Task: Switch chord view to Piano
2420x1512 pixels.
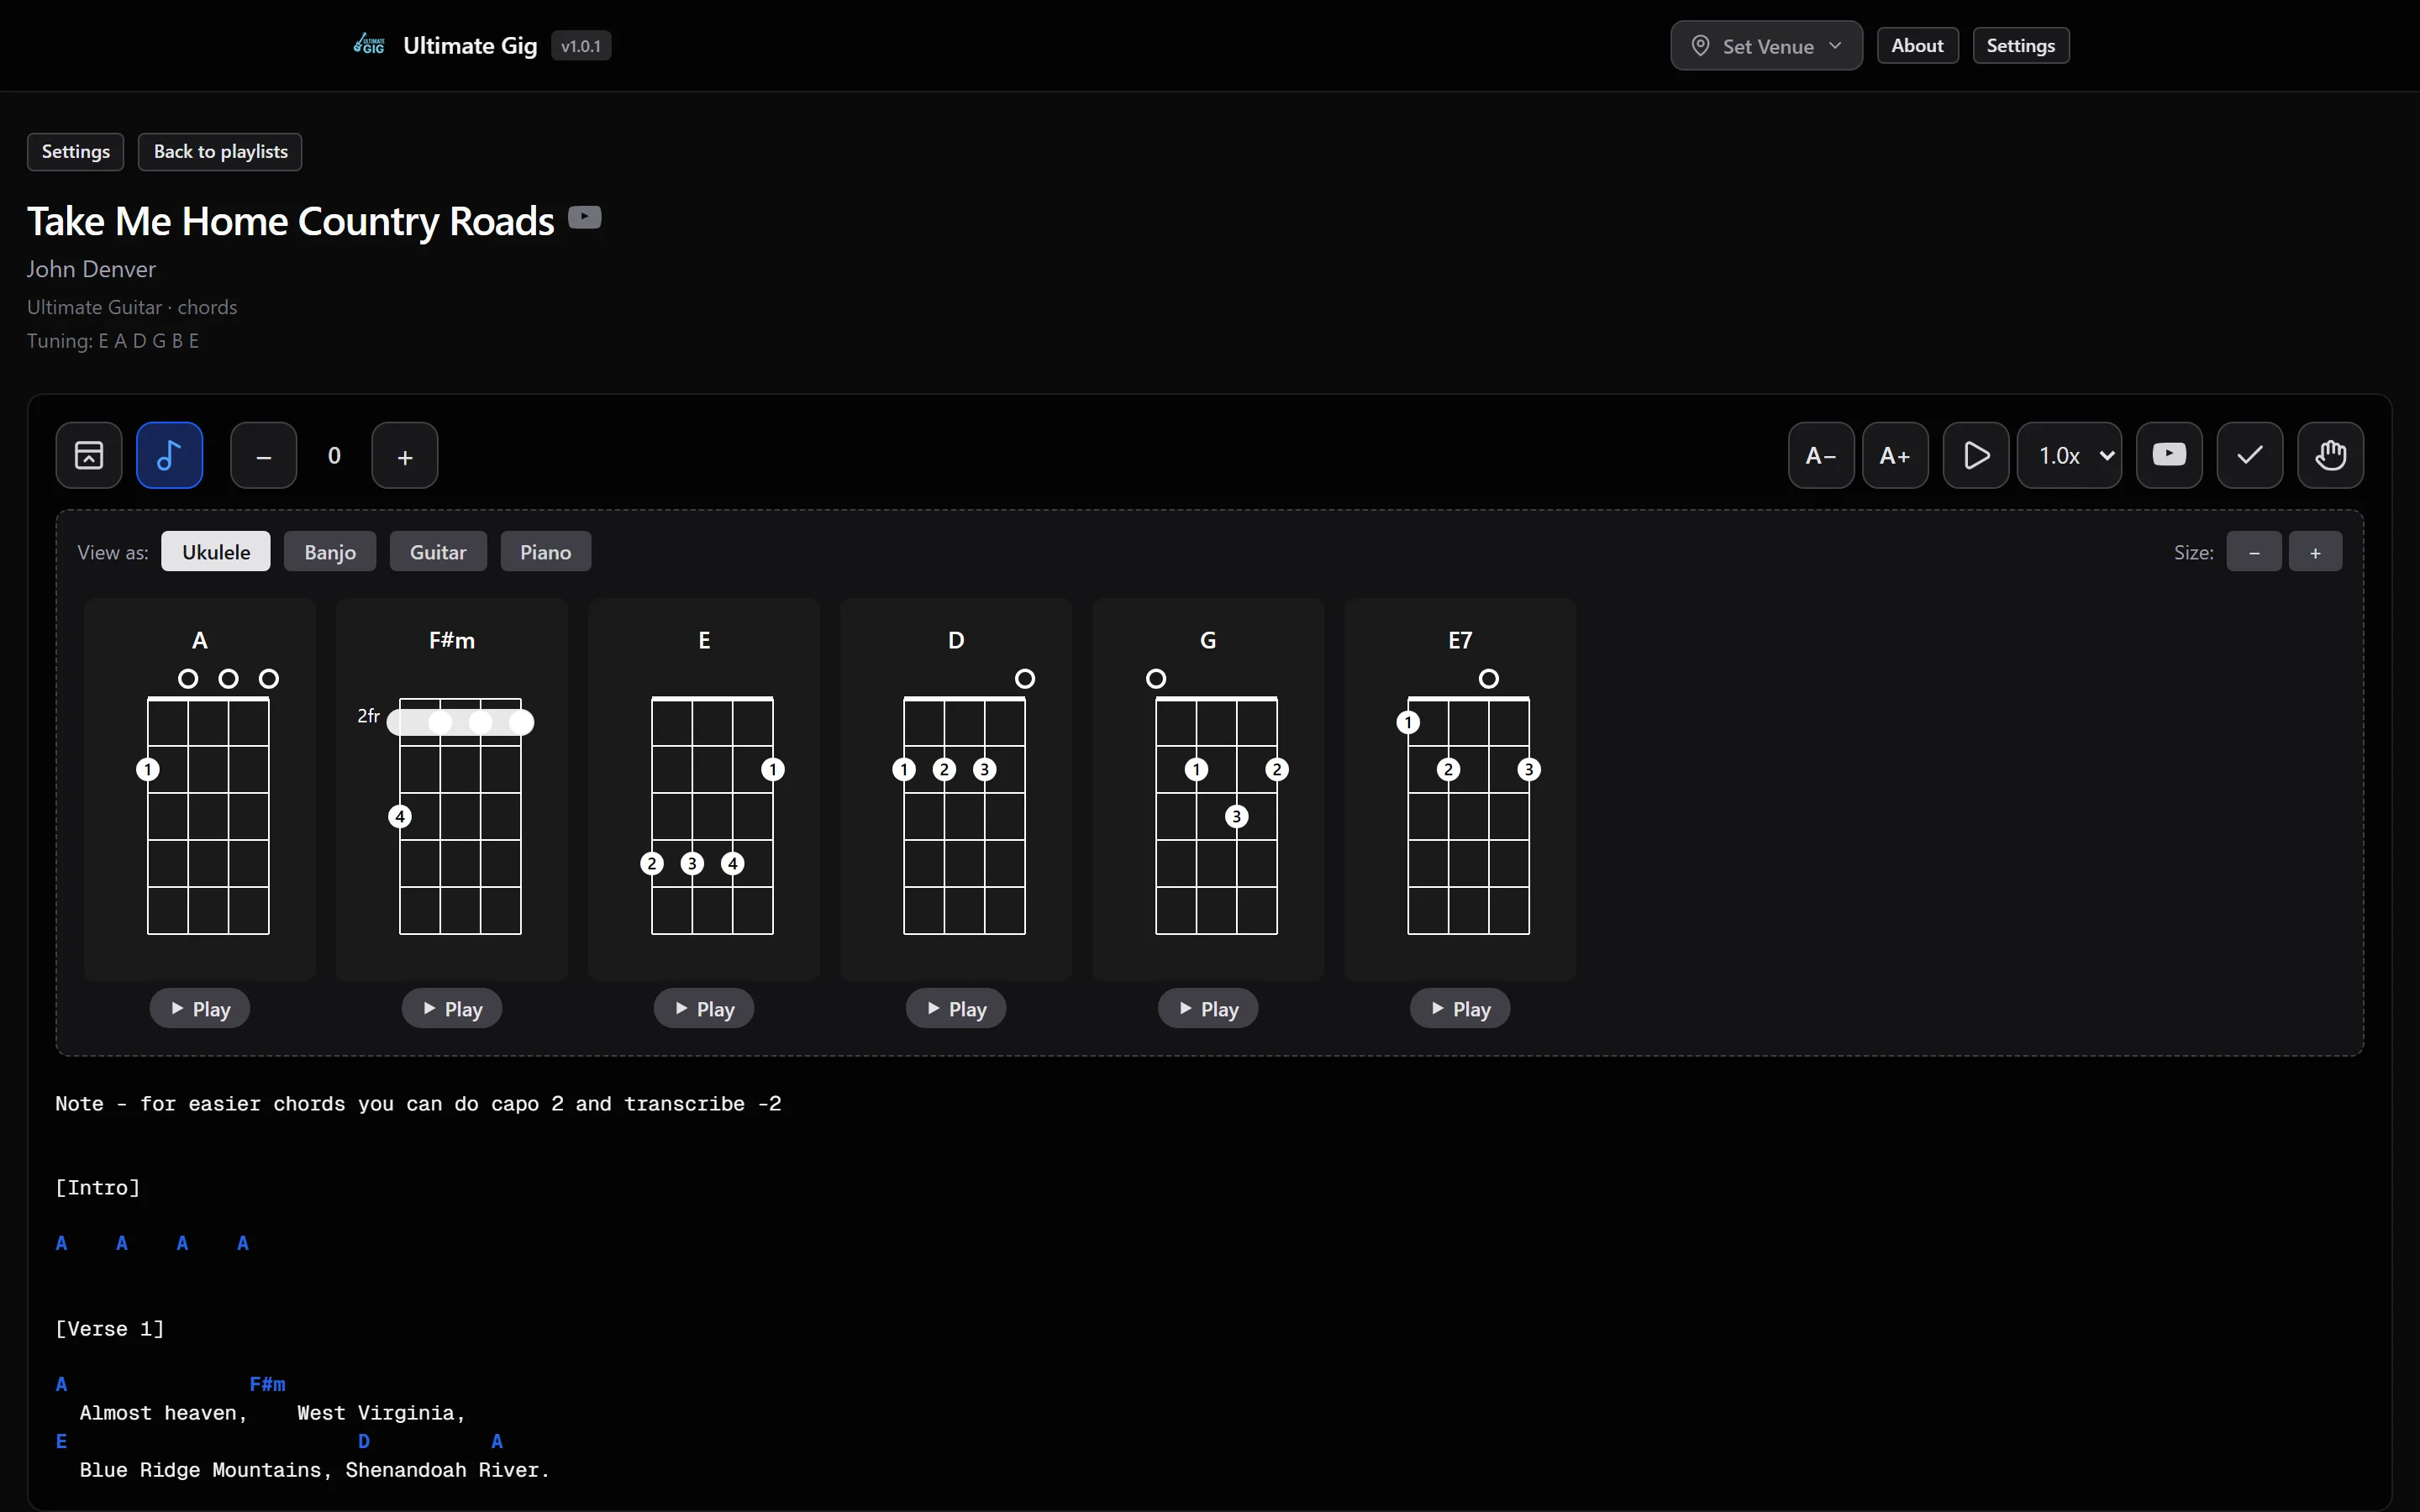Action: tap(546, 551)
